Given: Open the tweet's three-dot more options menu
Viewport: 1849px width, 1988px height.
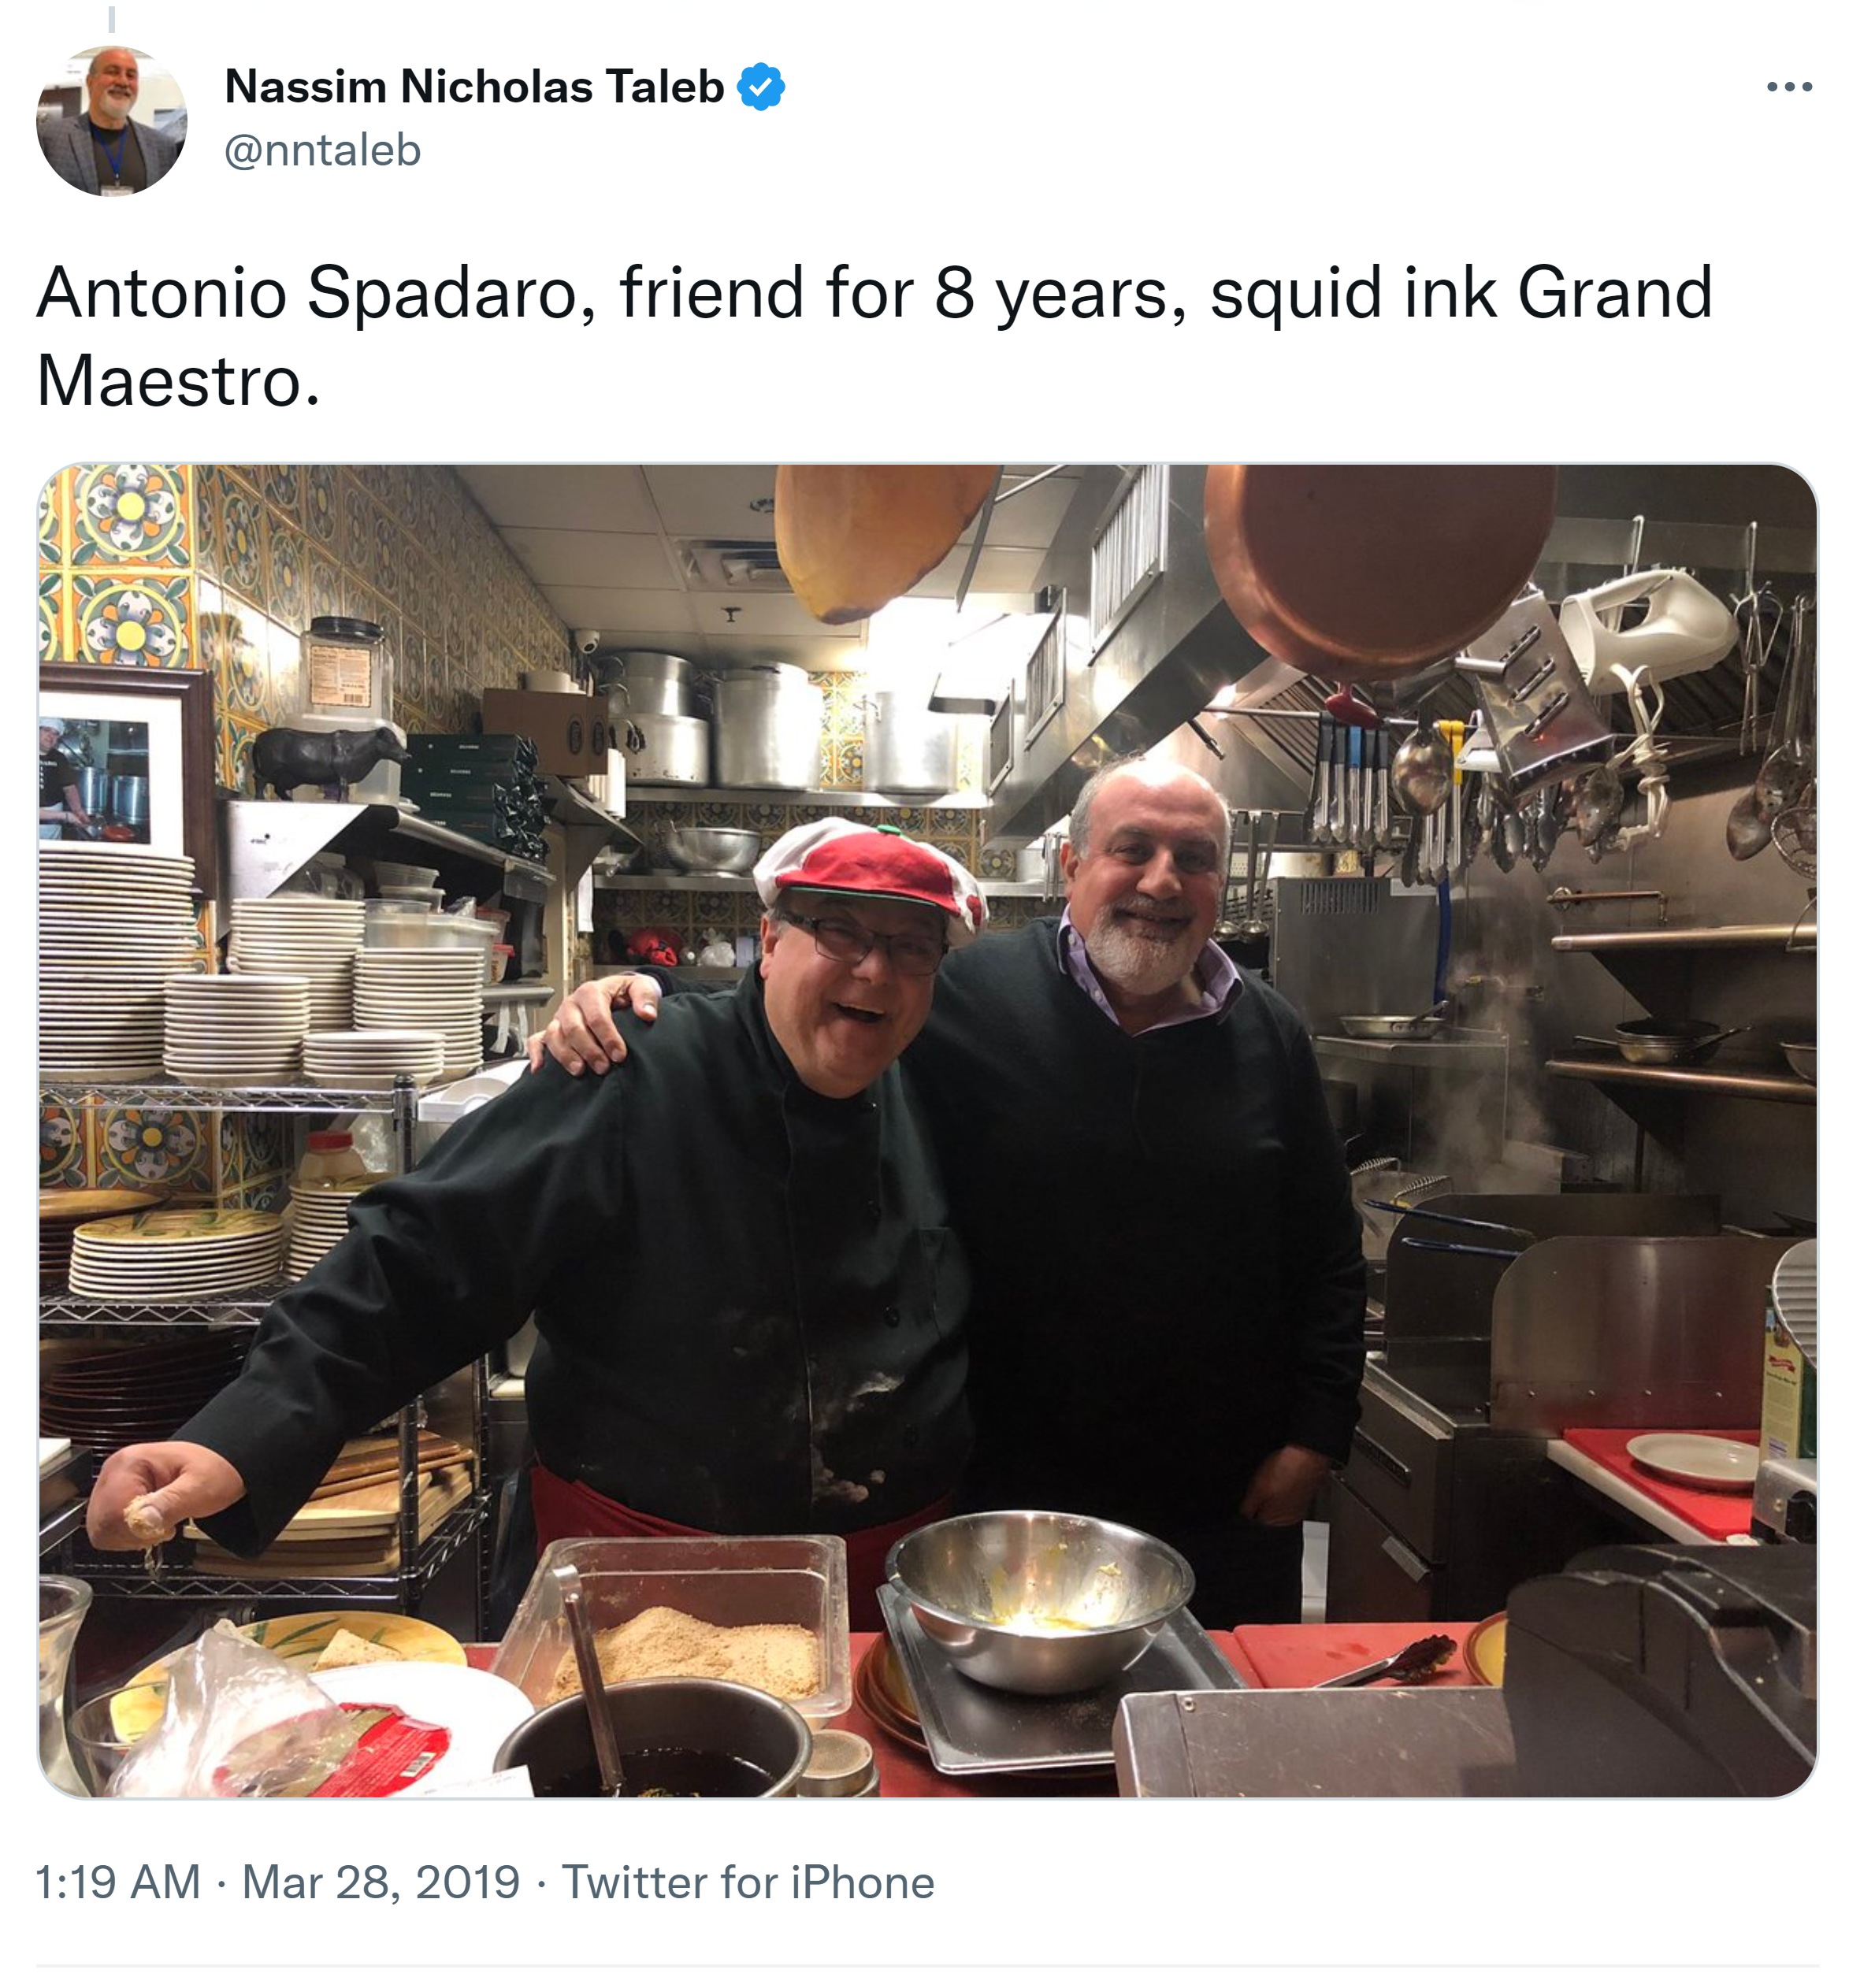Looking at the screenshot, I should pos(1788,87).
